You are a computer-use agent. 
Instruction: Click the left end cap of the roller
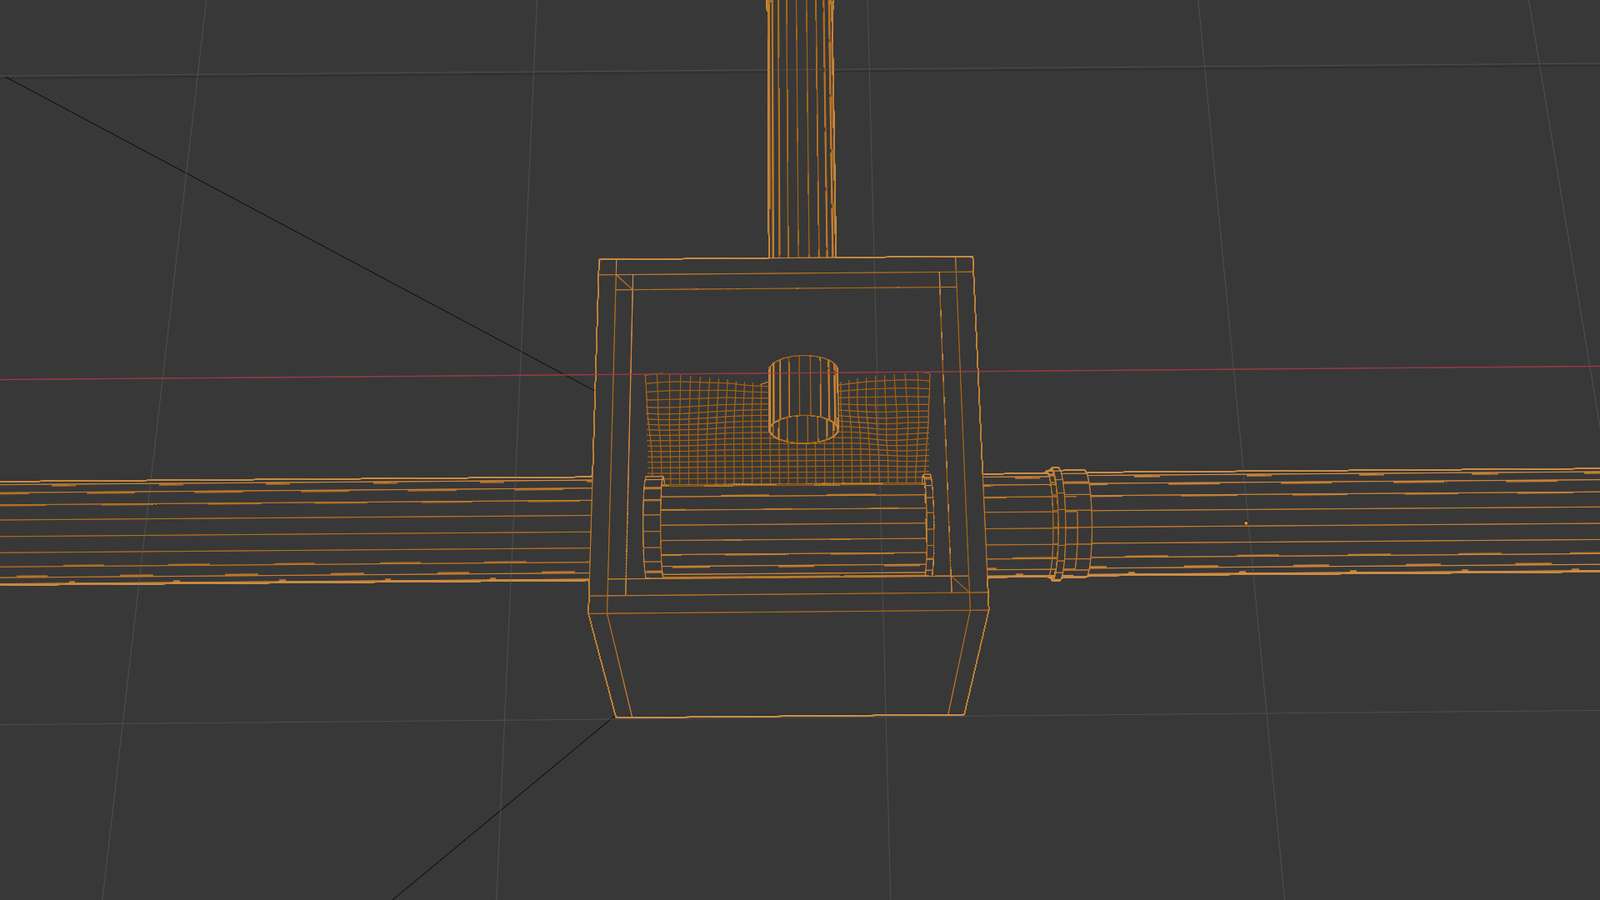653,528
